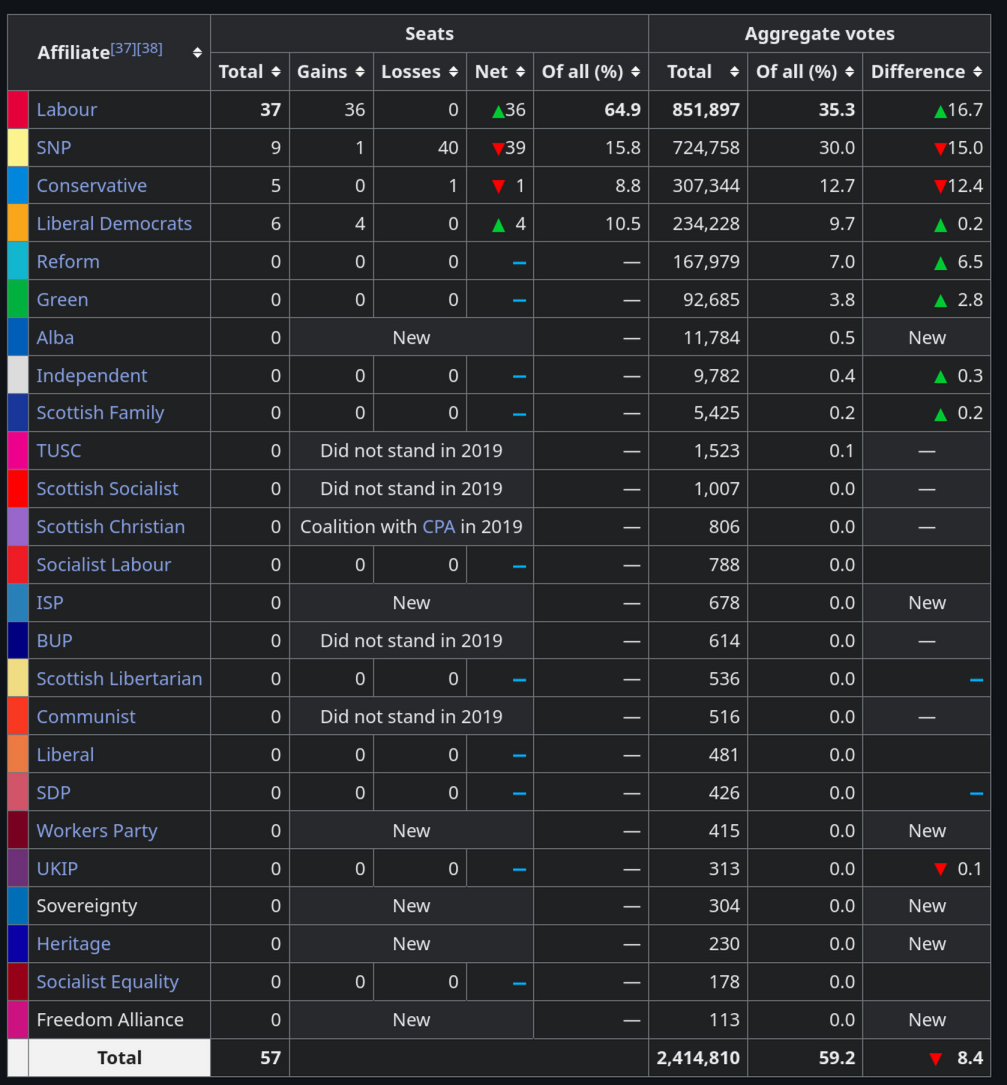
Task: Open reference footnote 37
Action: coord(123,48)
